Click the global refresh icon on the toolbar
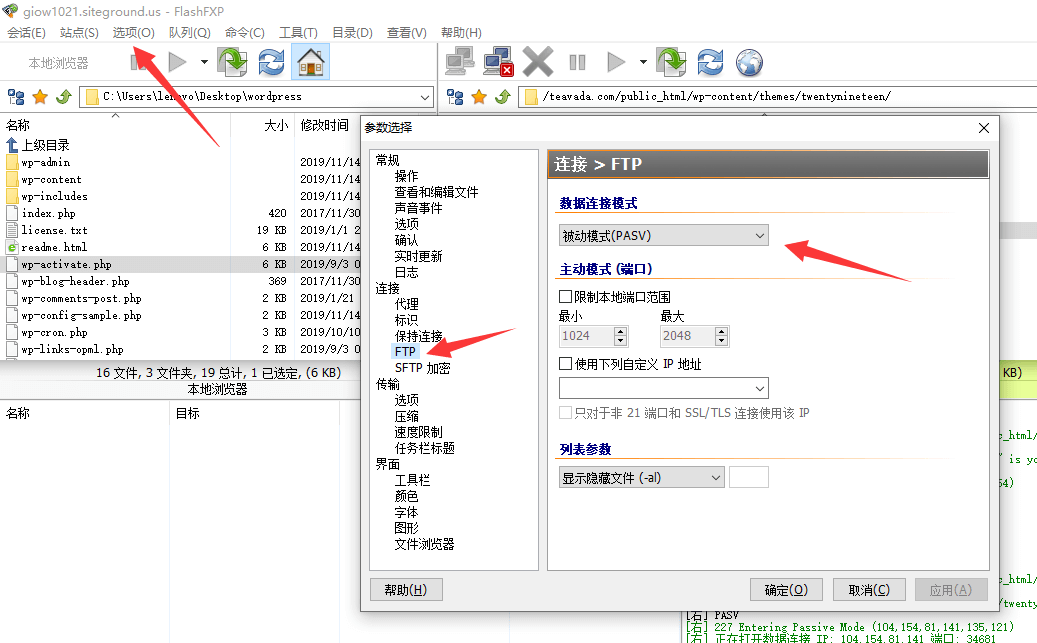 [710, 61]
